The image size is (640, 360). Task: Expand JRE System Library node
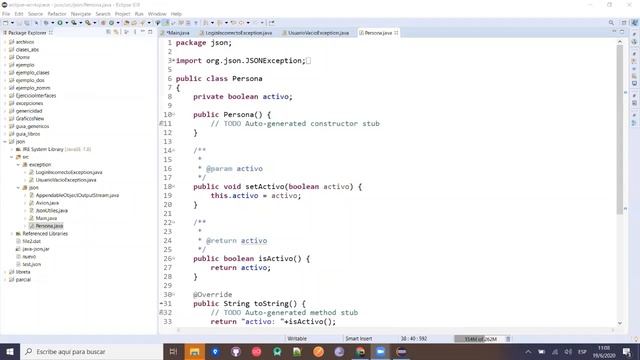tap(12, 149)
